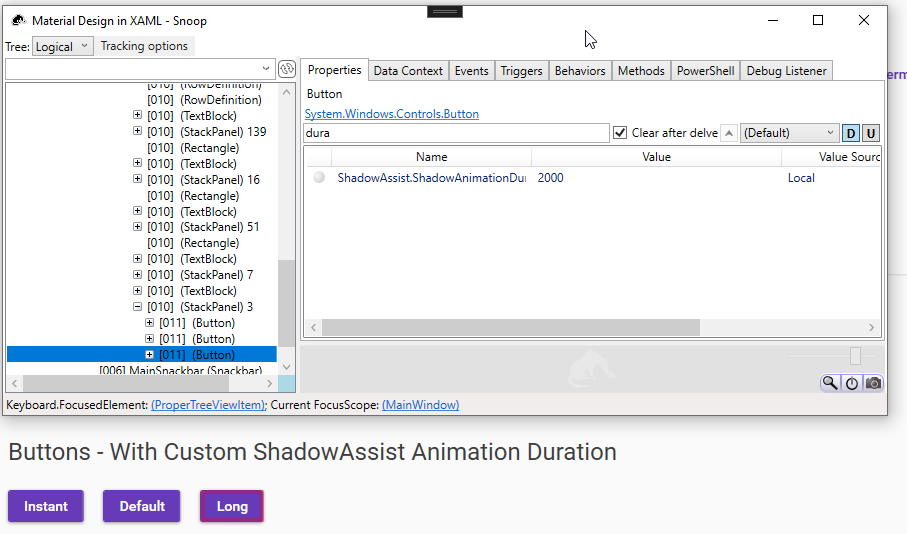Click the Instant button
The width and height of the screenshot is (907, 534).
click(46, 506)
